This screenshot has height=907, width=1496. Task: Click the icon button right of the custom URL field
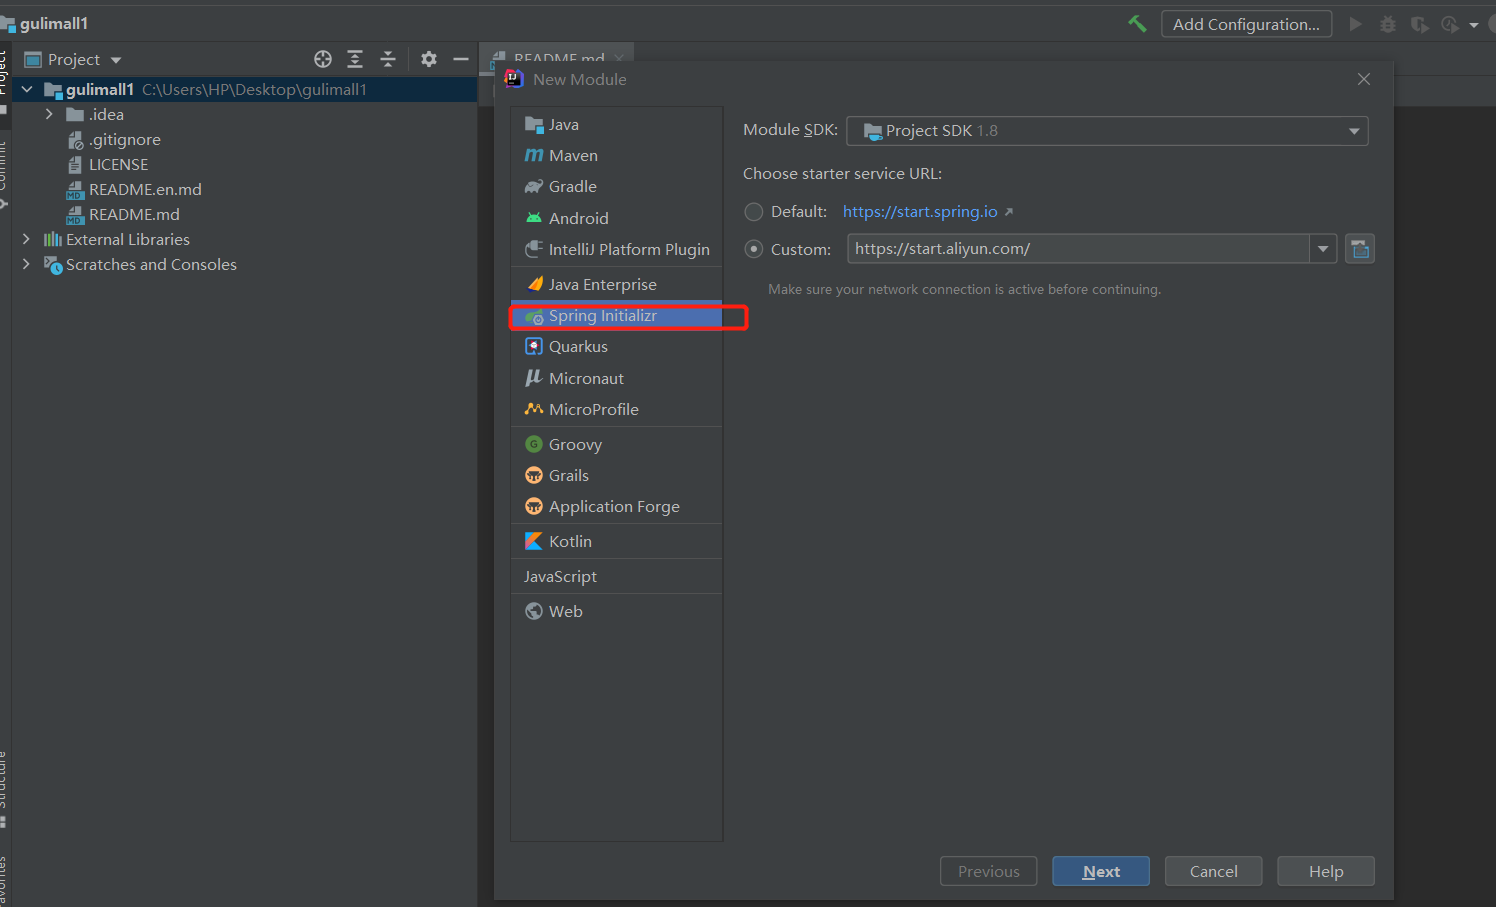(1360, 249)
